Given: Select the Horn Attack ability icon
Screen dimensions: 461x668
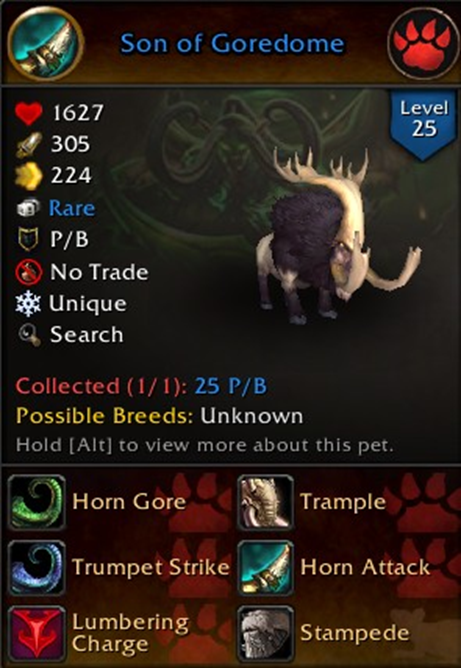Looking at the screenshot, I should (x=265, y=568).
